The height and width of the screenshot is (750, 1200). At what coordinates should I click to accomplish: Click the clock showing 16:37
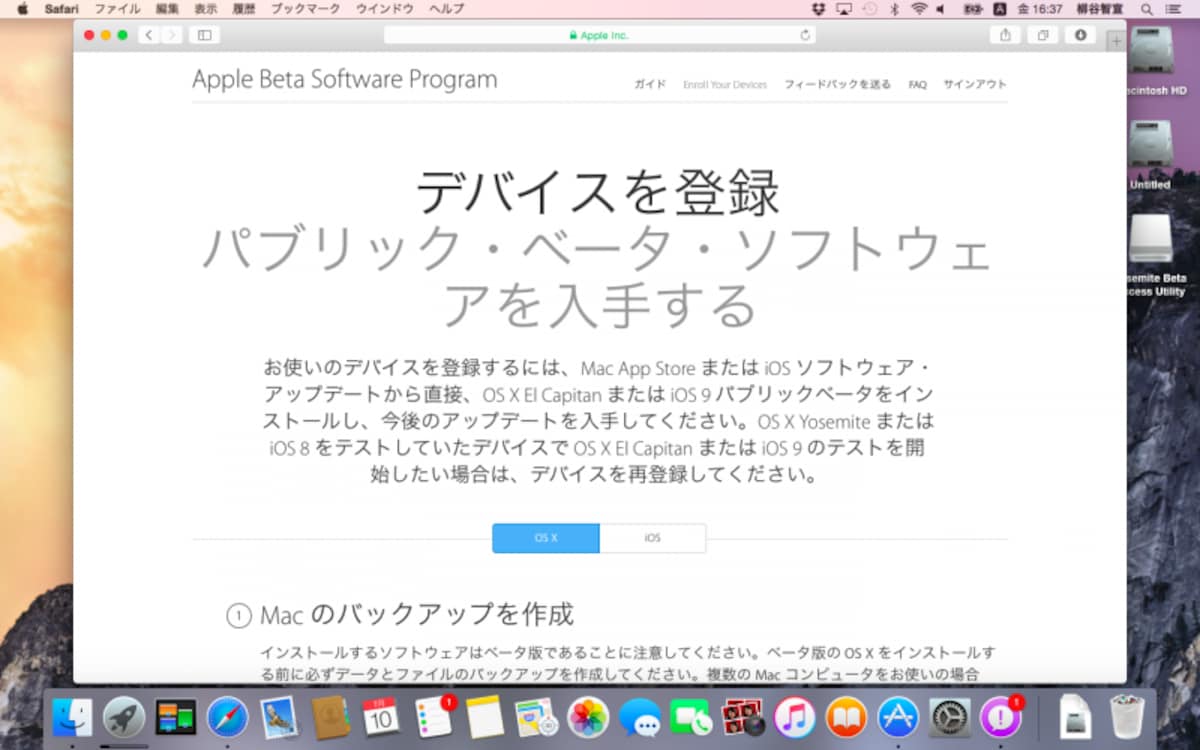click(x=1040, y=9)
